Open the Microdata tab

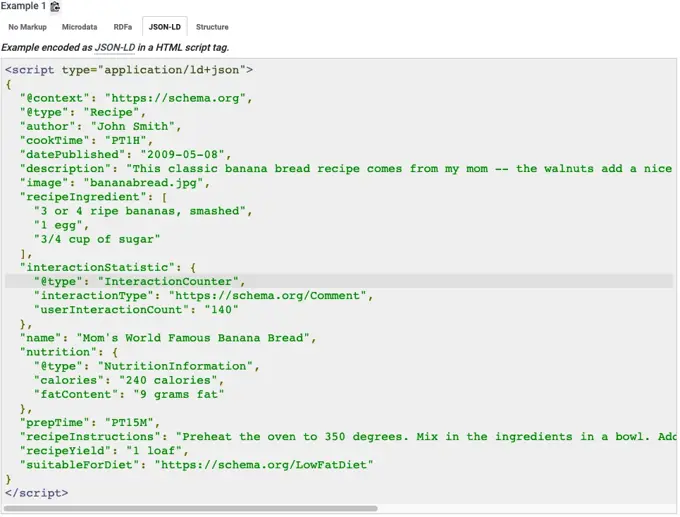coord(79,27)
